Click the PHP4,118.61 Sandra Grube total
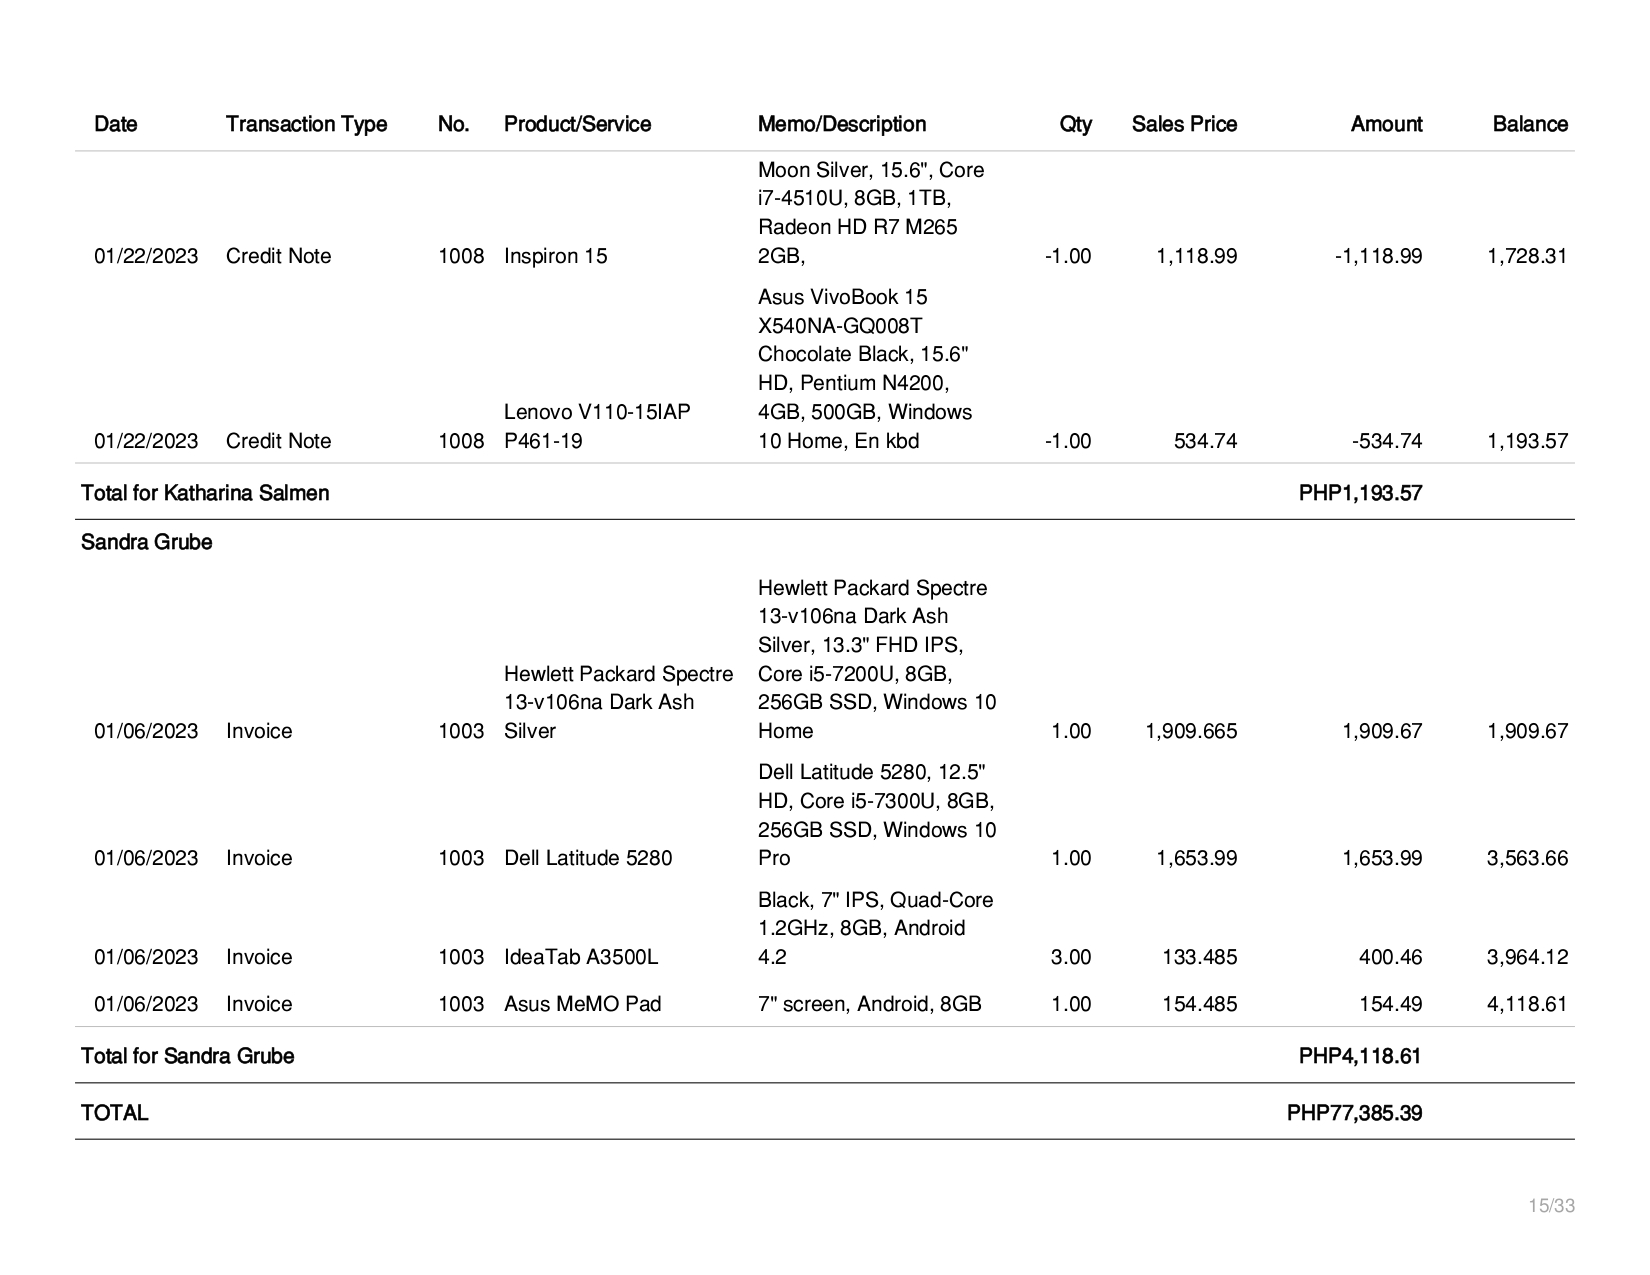 [1360, 1056]
